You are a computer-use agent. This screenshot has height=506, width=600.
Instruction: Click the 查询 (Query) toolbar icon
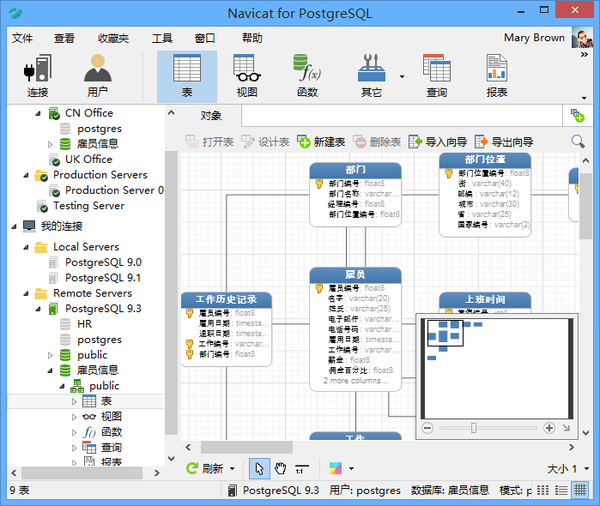436,76
